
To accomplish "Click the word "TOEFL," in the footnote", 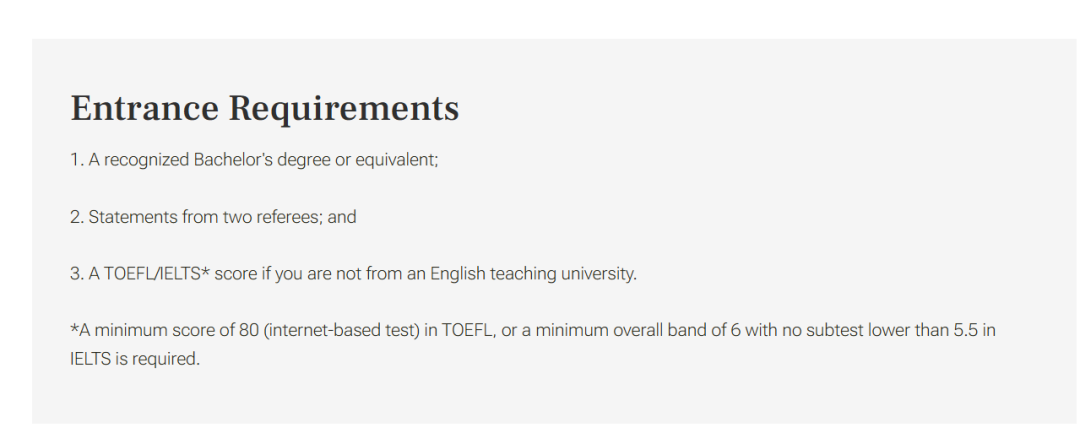I will [x=463, y=330].
